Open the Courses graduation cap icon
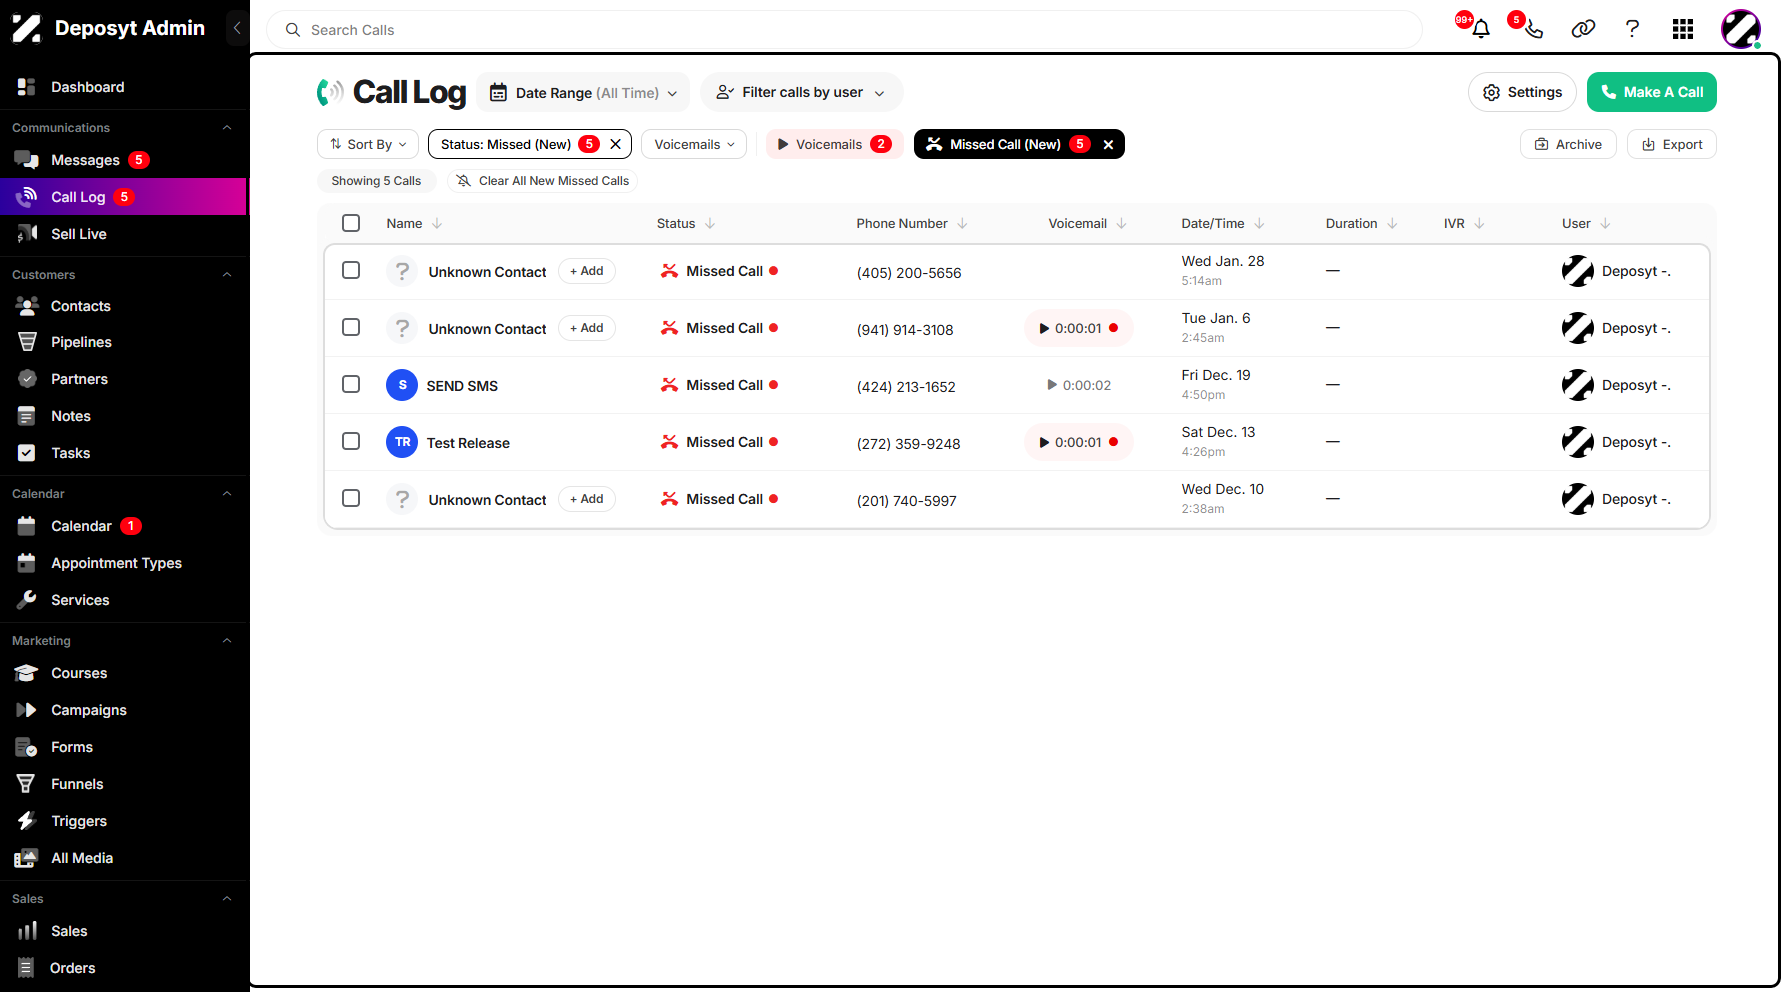Viewport: 1785px width, 992px height. coord(27,673)
